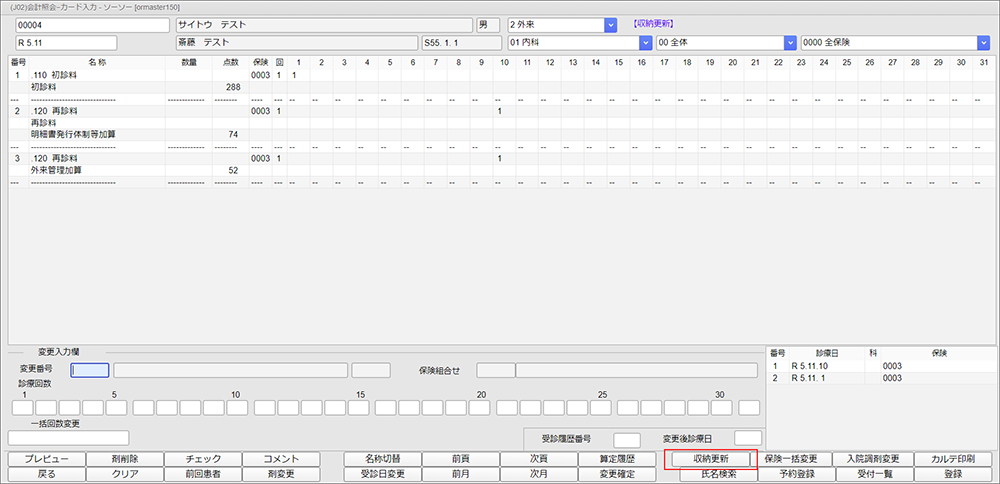Go to next month with 次月
Screen dimensions: 1000x484
[539, 474]
